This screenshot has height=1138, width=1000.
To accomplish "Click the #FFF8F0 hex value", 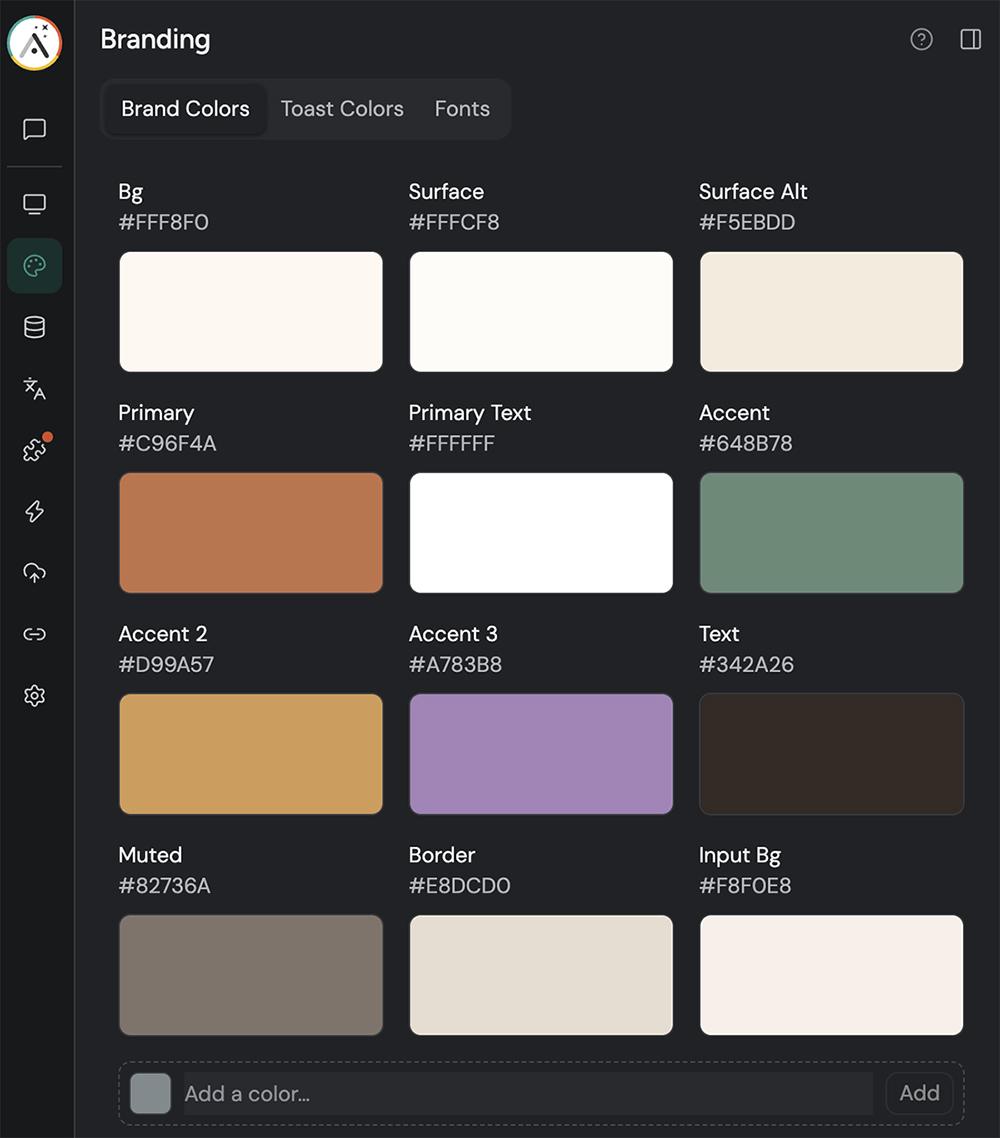I will pos(163,222).
